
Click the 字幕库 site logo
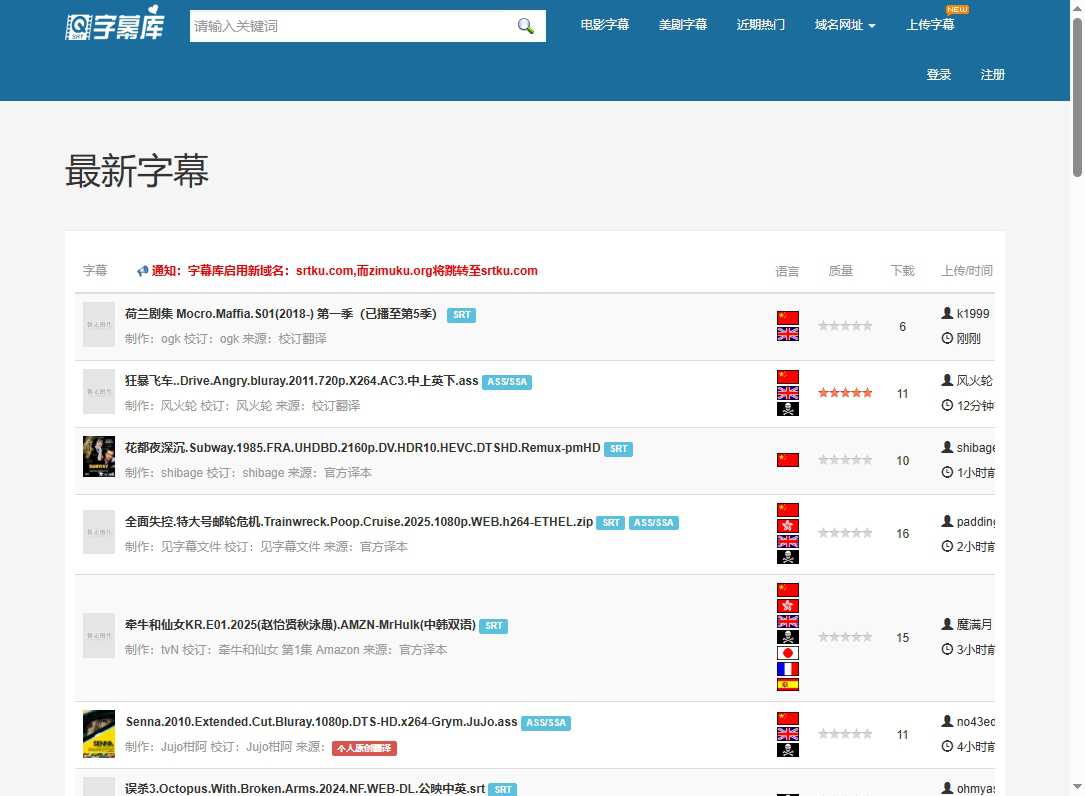point(115,24)
